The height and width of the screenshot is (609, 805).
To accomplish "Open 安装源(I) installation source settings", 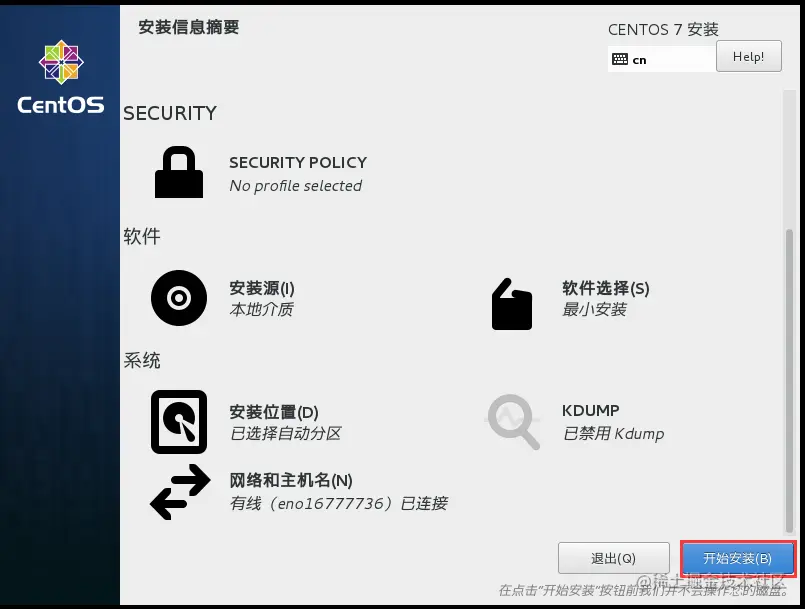I will pyautogui.click(x=262, y=288).
